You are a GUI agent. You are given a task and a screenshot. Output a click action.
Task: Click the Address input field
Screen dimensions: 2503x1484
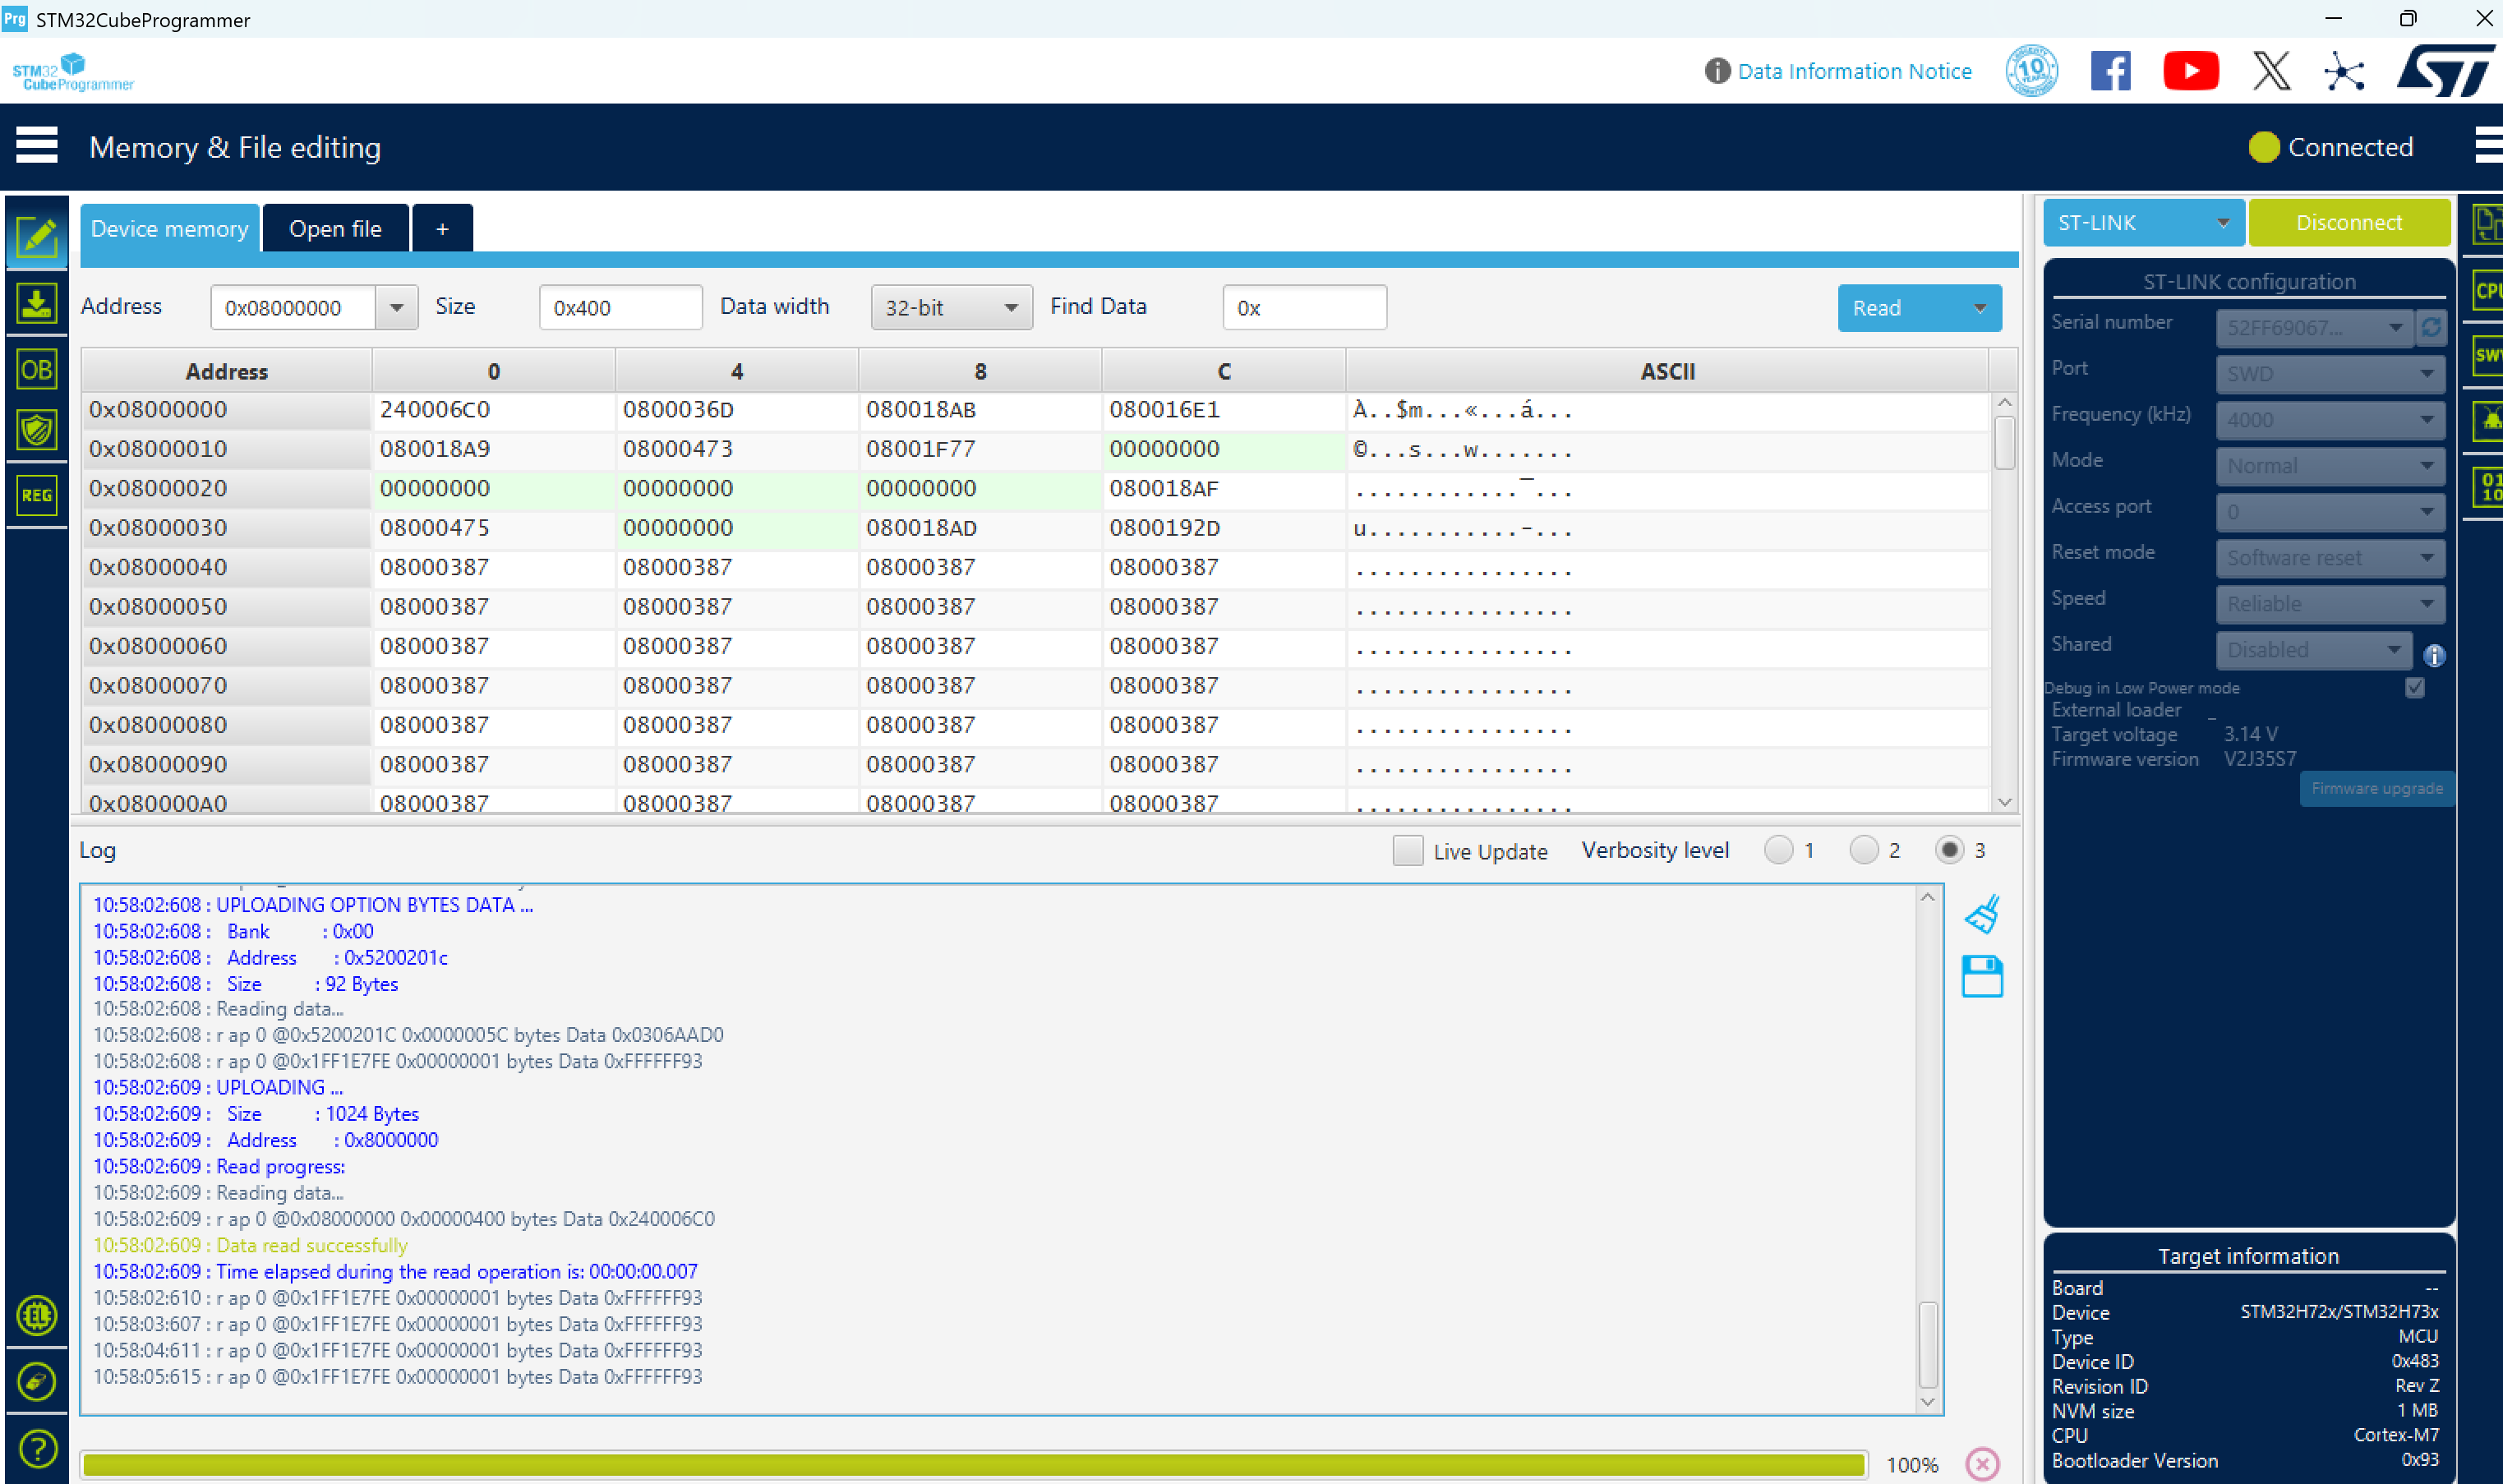(292, 308)
